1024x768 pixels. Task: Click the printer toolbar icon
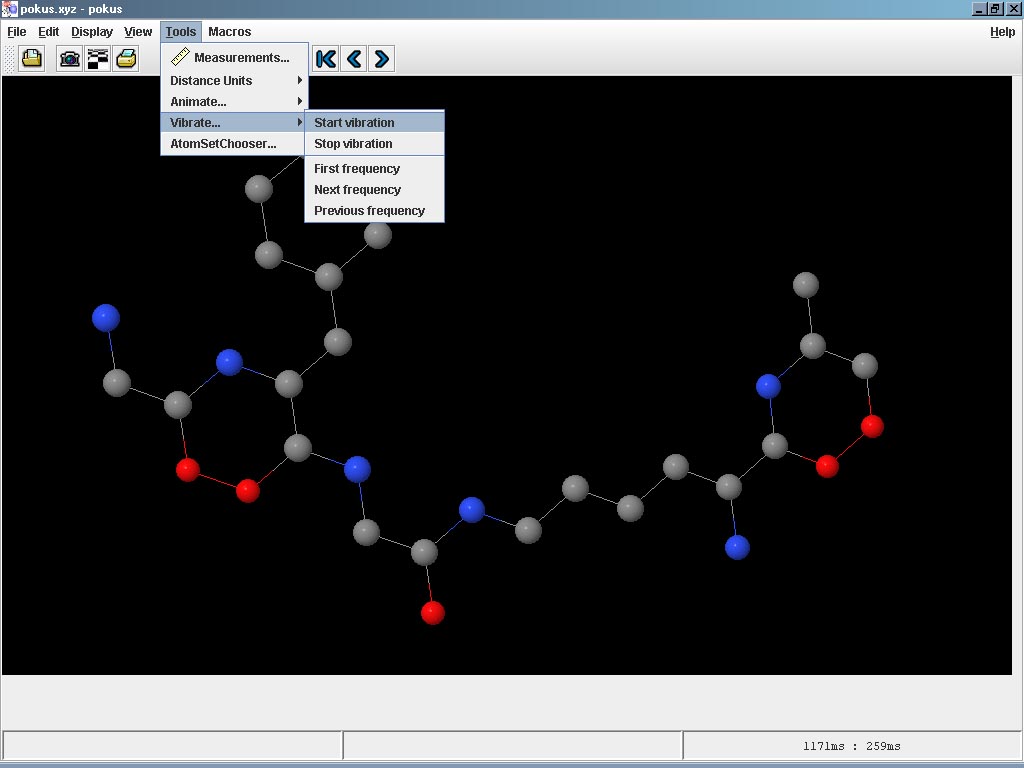pos(126,59)
